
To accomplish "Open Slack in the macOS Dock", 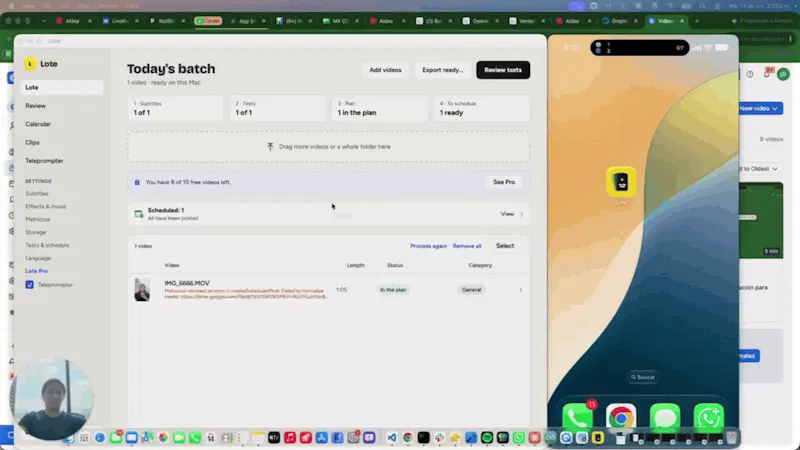I will 439,438.
